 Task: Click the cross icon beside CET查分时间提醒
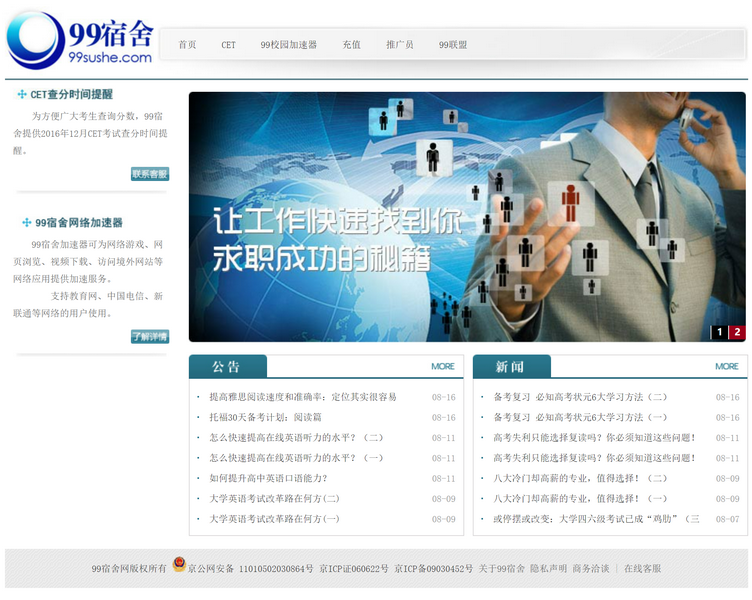[x=22, y=95]
